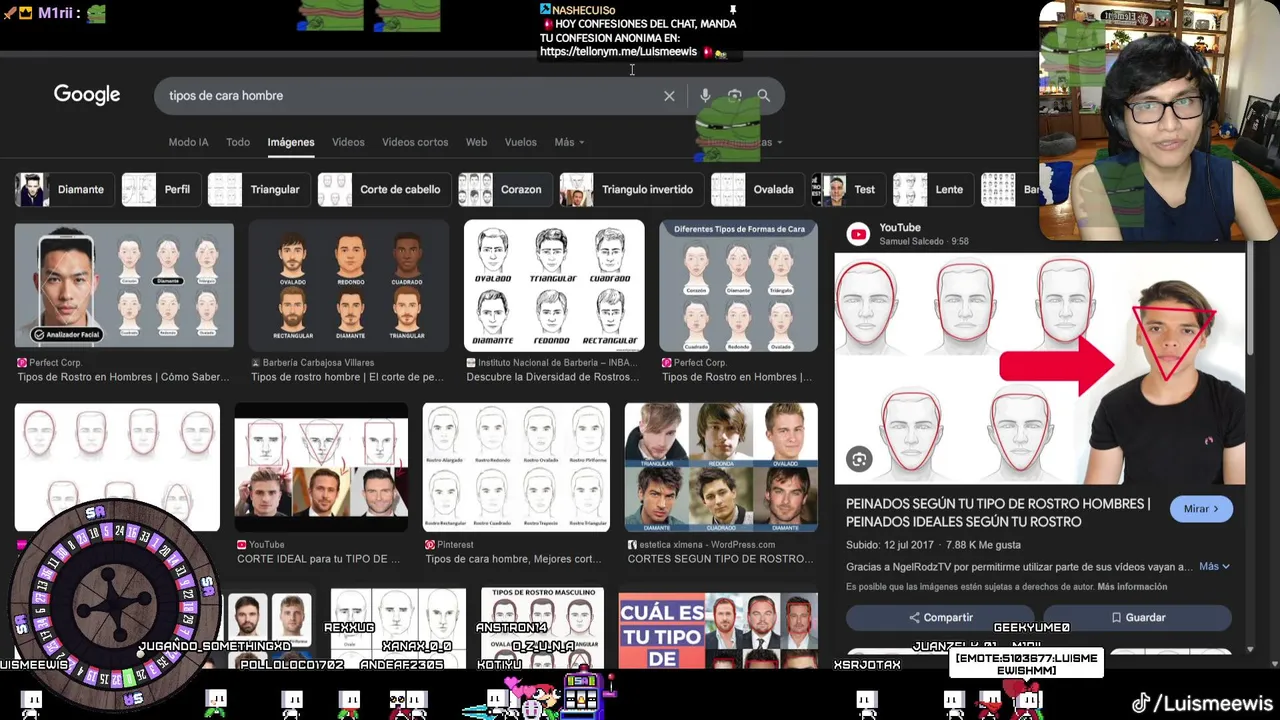Click the Guardar button
Image resolution: width=1280 pixels, height=720 pixels.
(x=1138, y=618)
